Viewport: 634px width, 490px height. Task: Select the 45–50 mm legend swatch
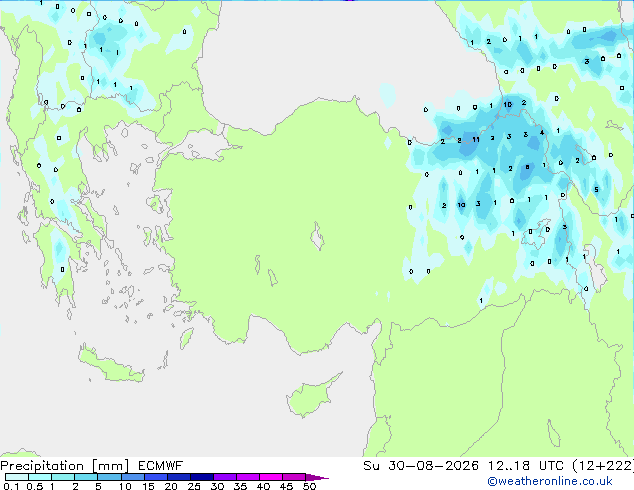point(294,477)
